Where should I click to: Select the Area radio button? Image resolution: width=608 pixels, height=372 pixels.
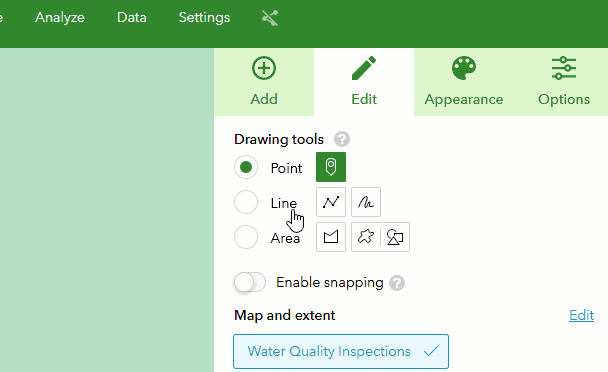point(246,237)
